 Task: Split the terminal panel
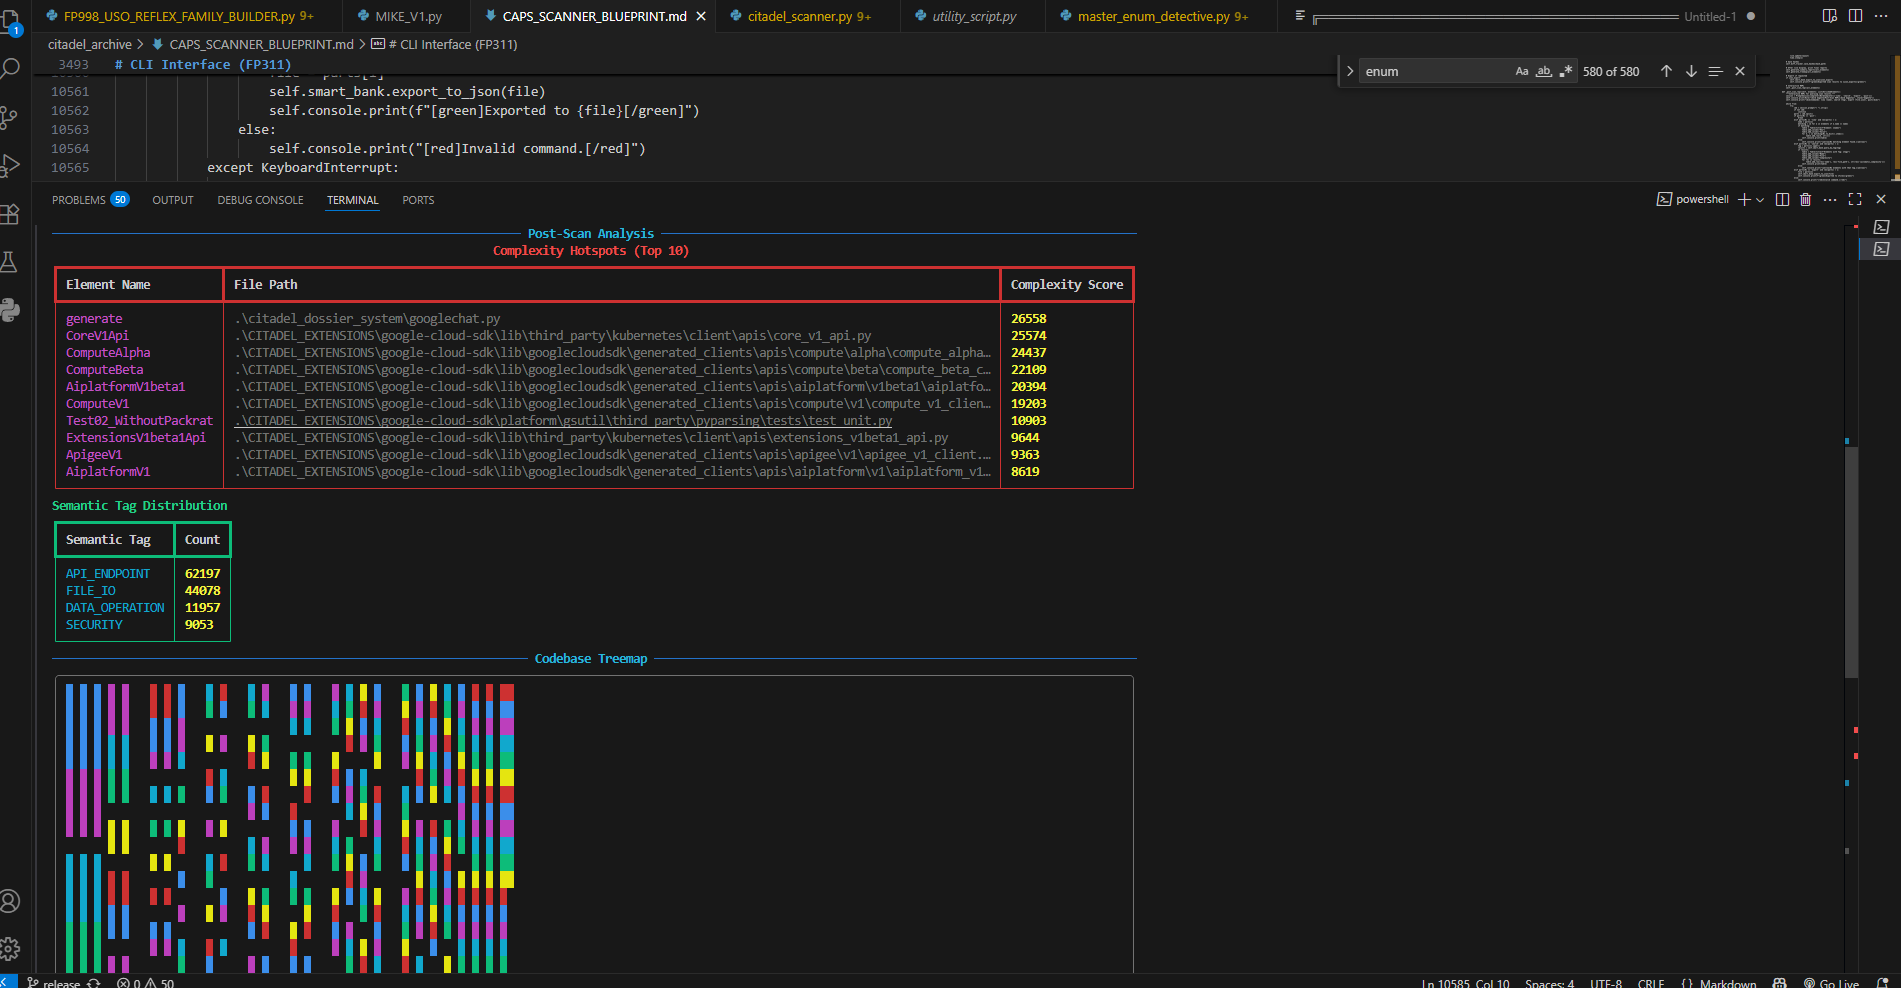[1782, 200]
